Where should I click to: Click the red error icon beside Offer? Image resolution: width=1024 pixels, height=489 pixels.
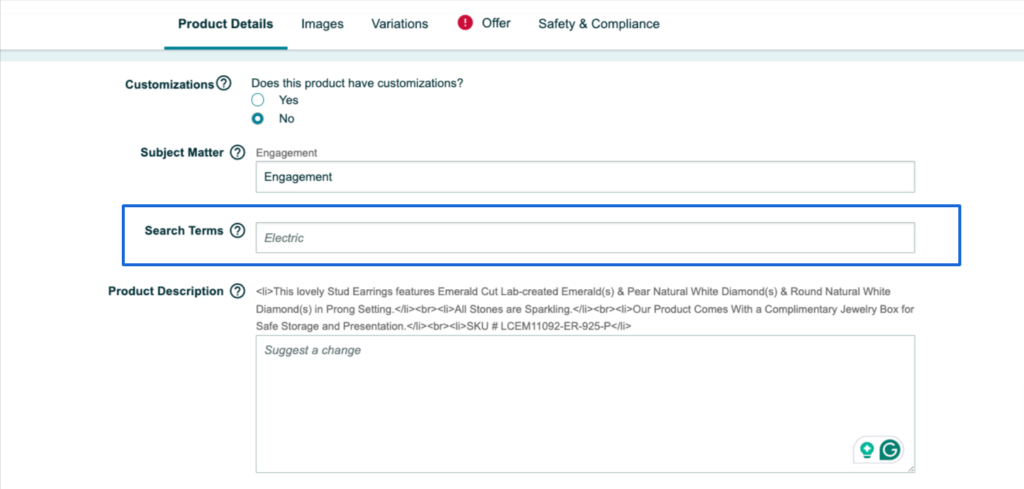click(x=465, y=24)
